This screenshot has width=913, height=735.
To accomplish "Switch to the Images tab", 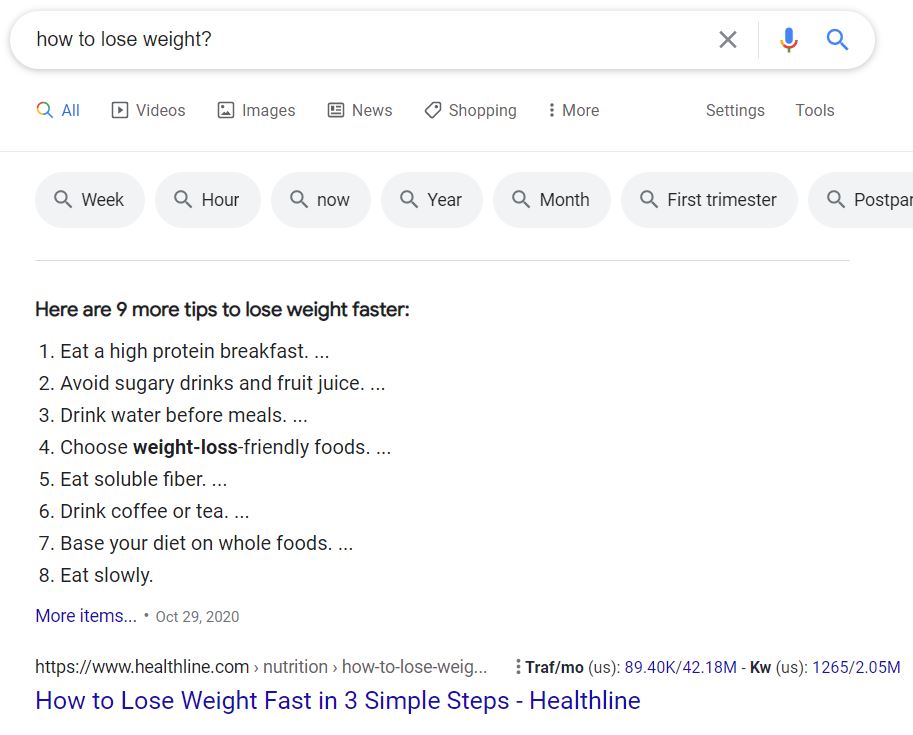I will point(256,110).
